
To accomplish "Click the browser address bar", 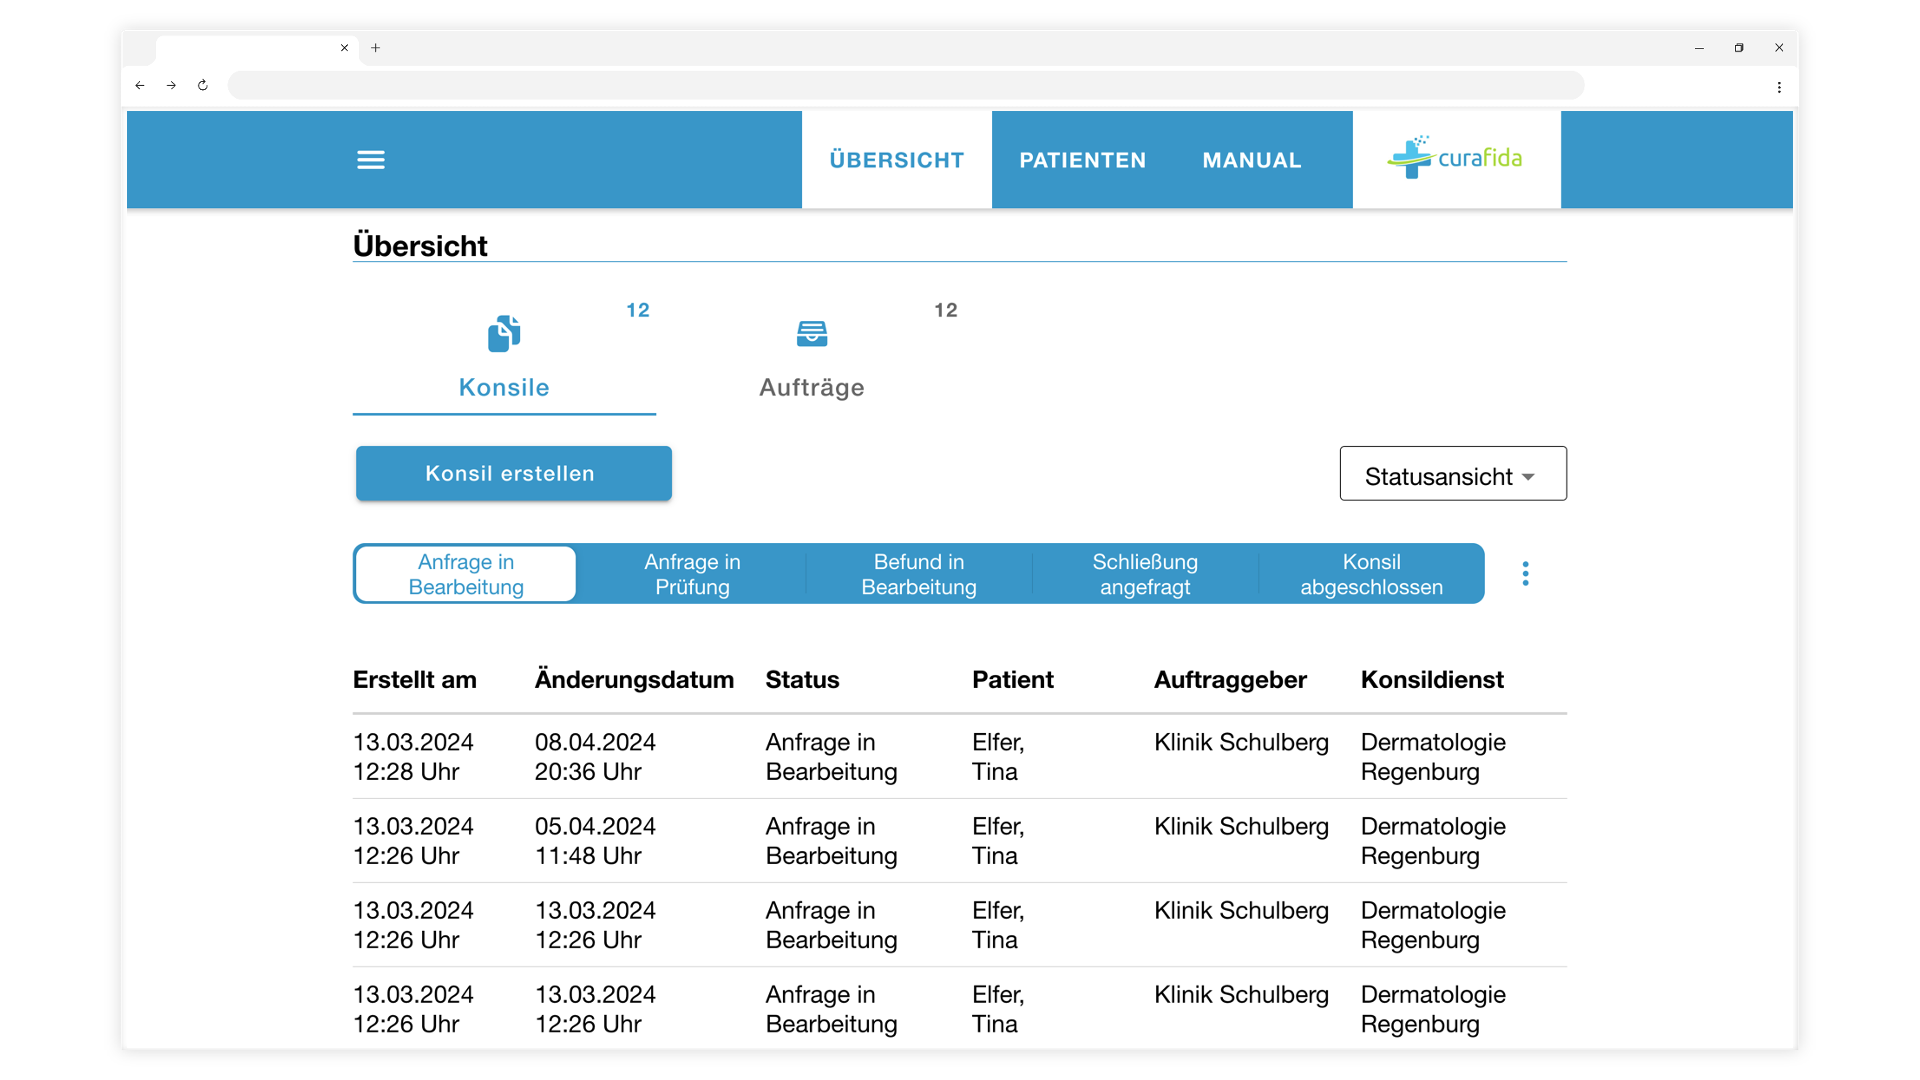I will (906, 86).
